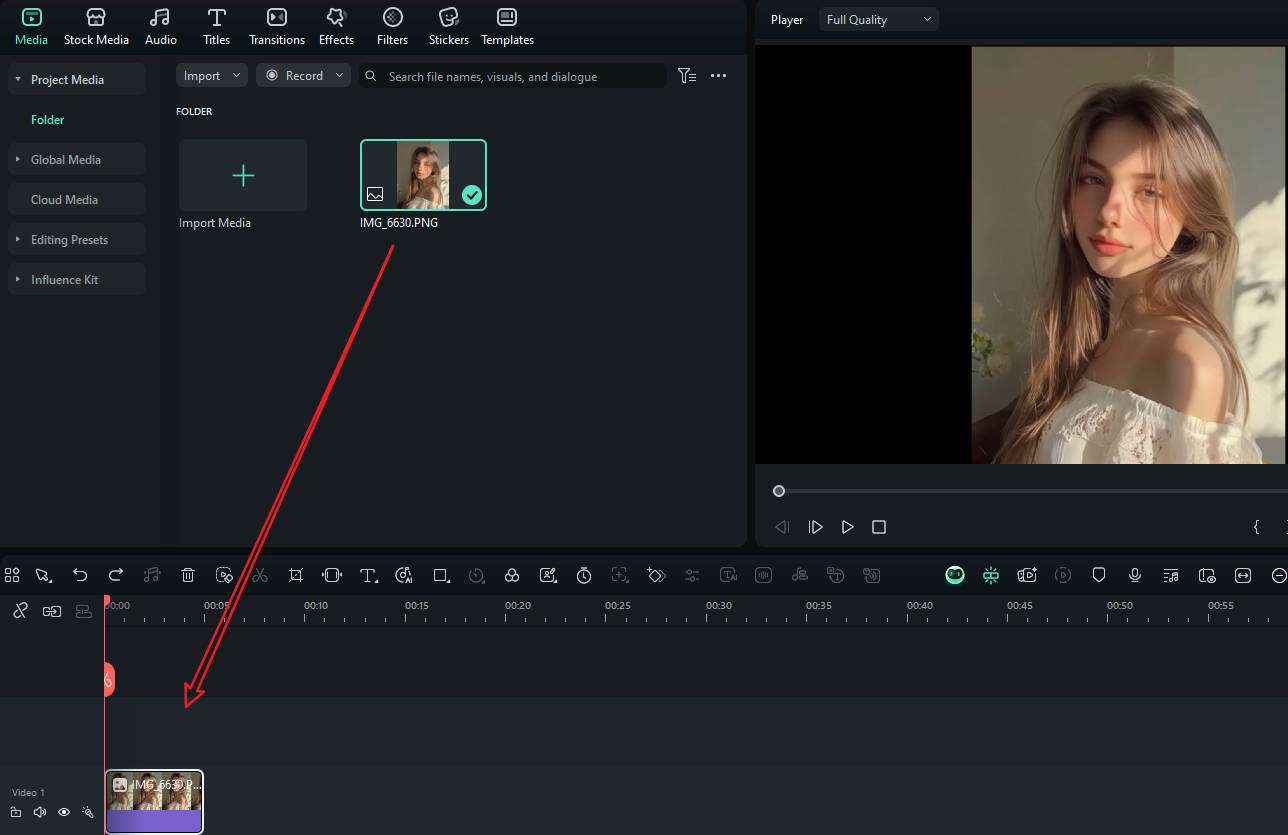Image resolution: width=1288 pixels, height=835 pixels.
Task: Set the mark-in point in the player
Action: [x=1256, y=527]
